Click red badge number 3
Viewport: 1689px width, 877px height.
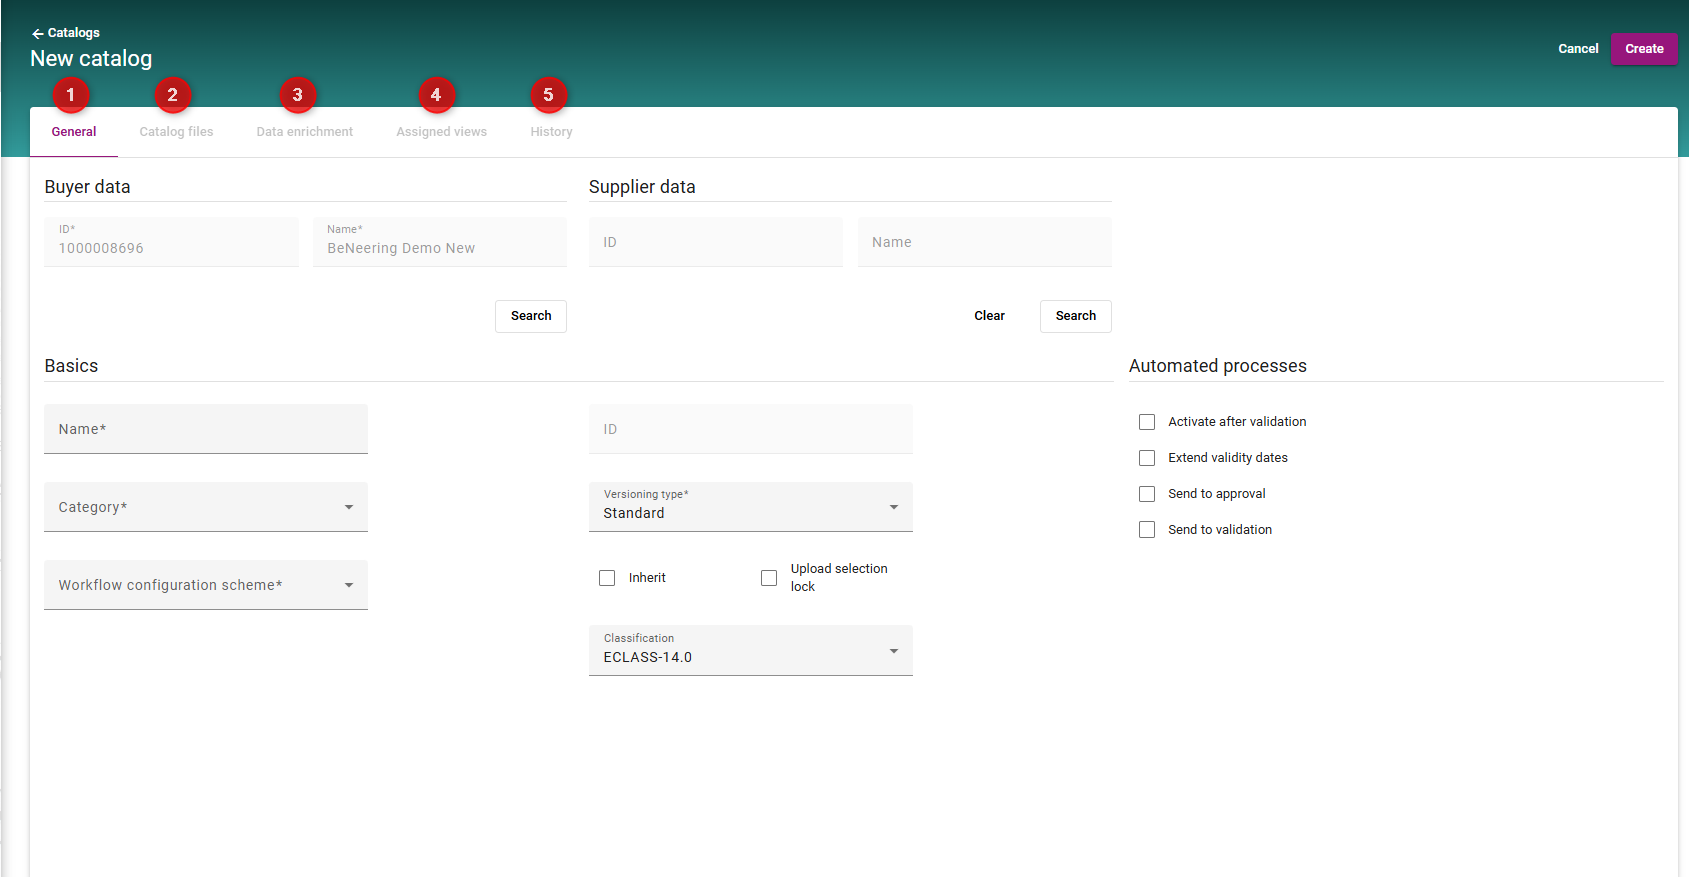tap(297, 95)
